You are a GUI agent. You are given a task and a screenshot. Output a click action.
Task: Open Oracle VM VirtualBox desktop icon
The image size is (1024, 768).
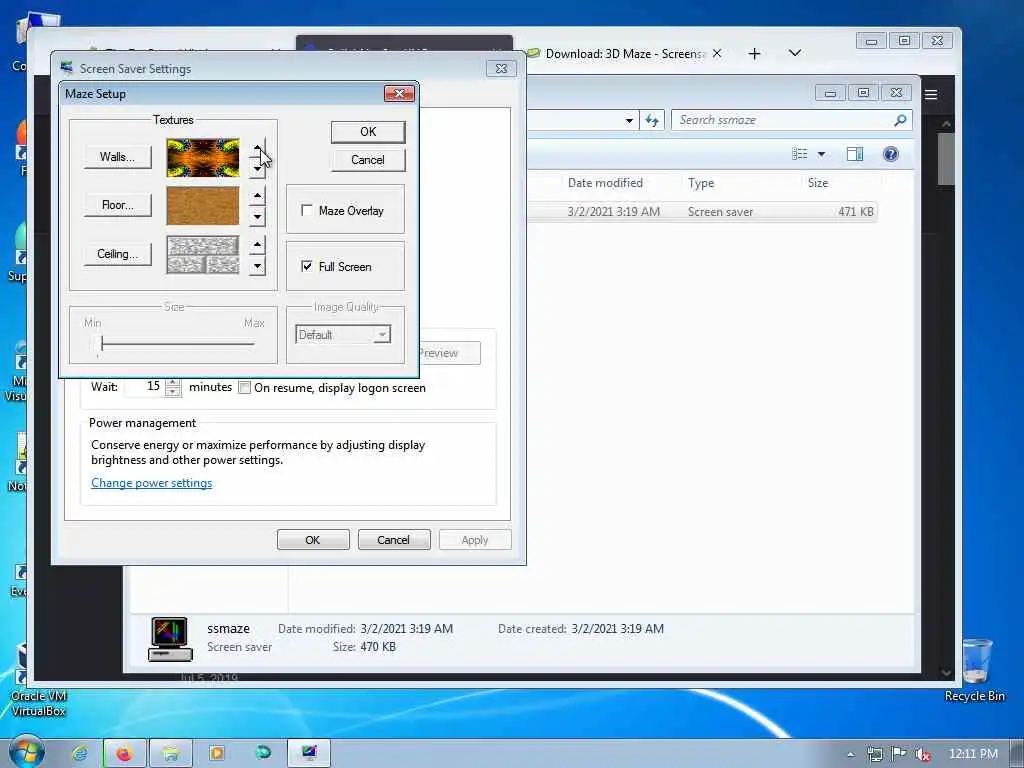(x=38, y=681)
